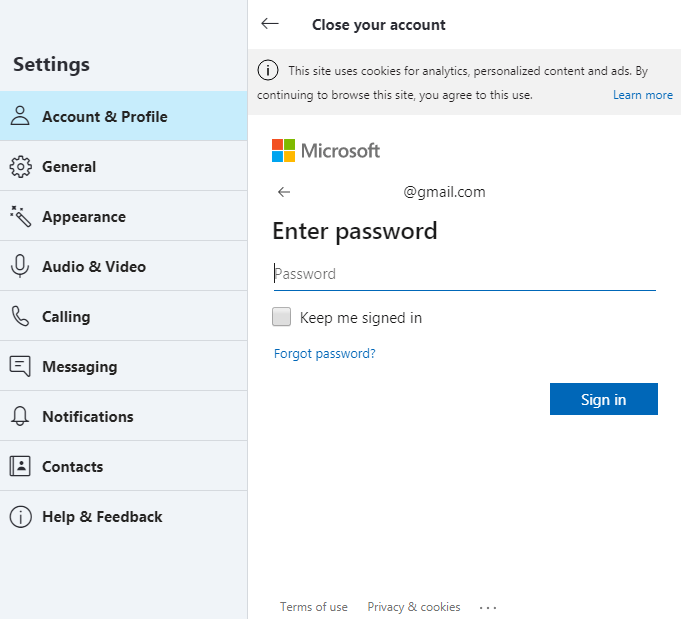Open the Account & Profile settings section
This screenshot has height=619, width=681.
pos(124,116)
